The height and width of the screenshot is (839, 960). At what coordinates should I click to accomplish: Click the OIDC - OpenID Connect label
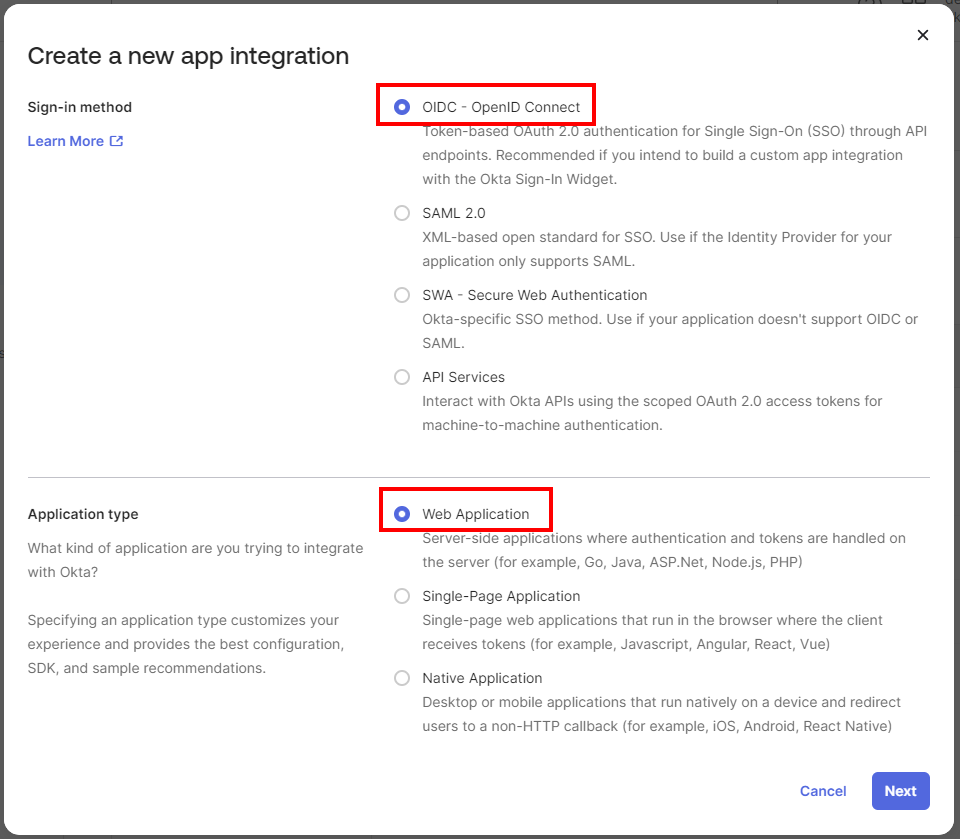(x=501, y=107)
